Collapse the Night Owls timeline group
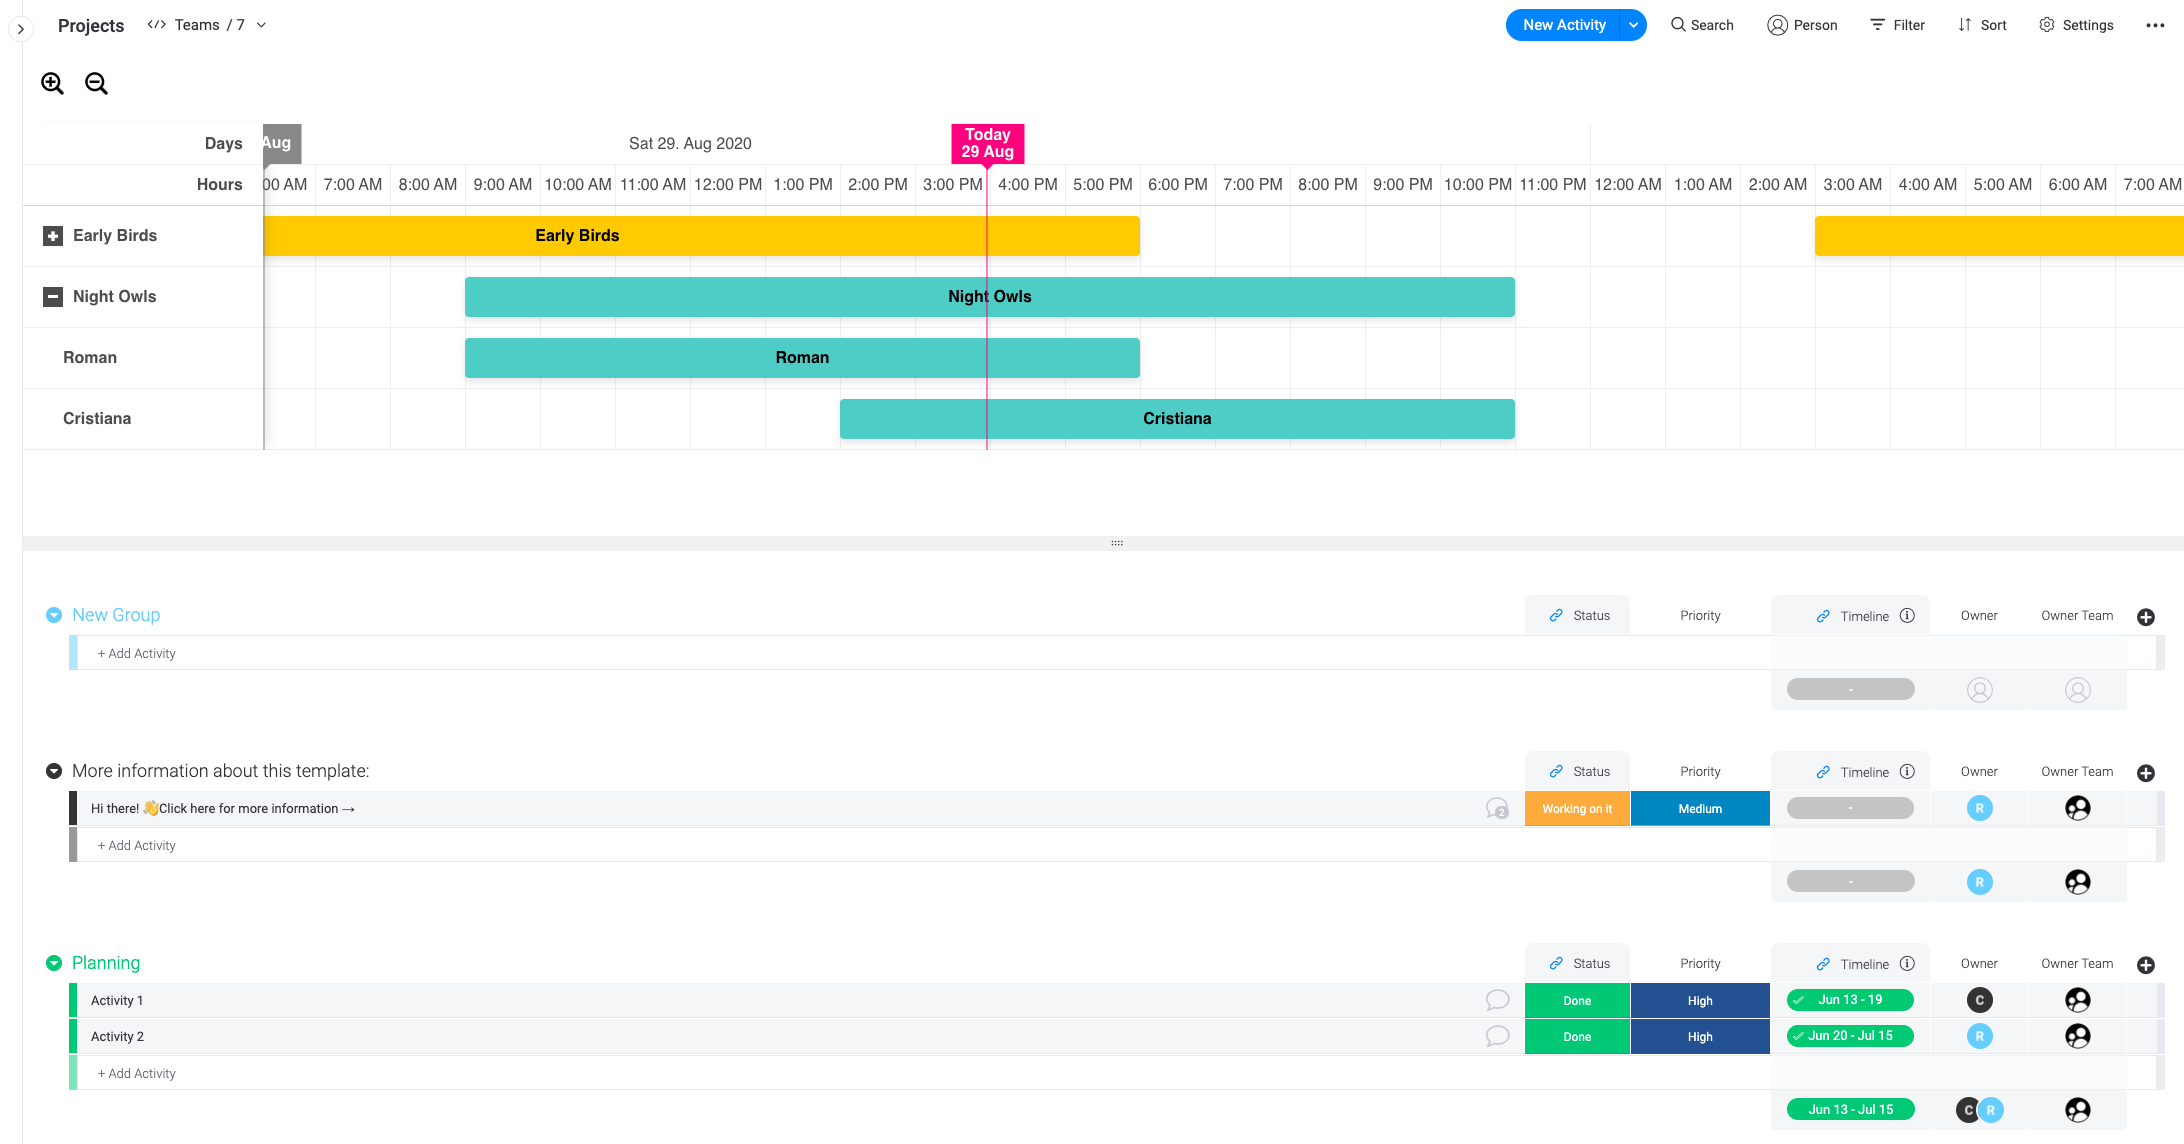The width and height of the screenshot is (2184, 1144). coord(53,297)
